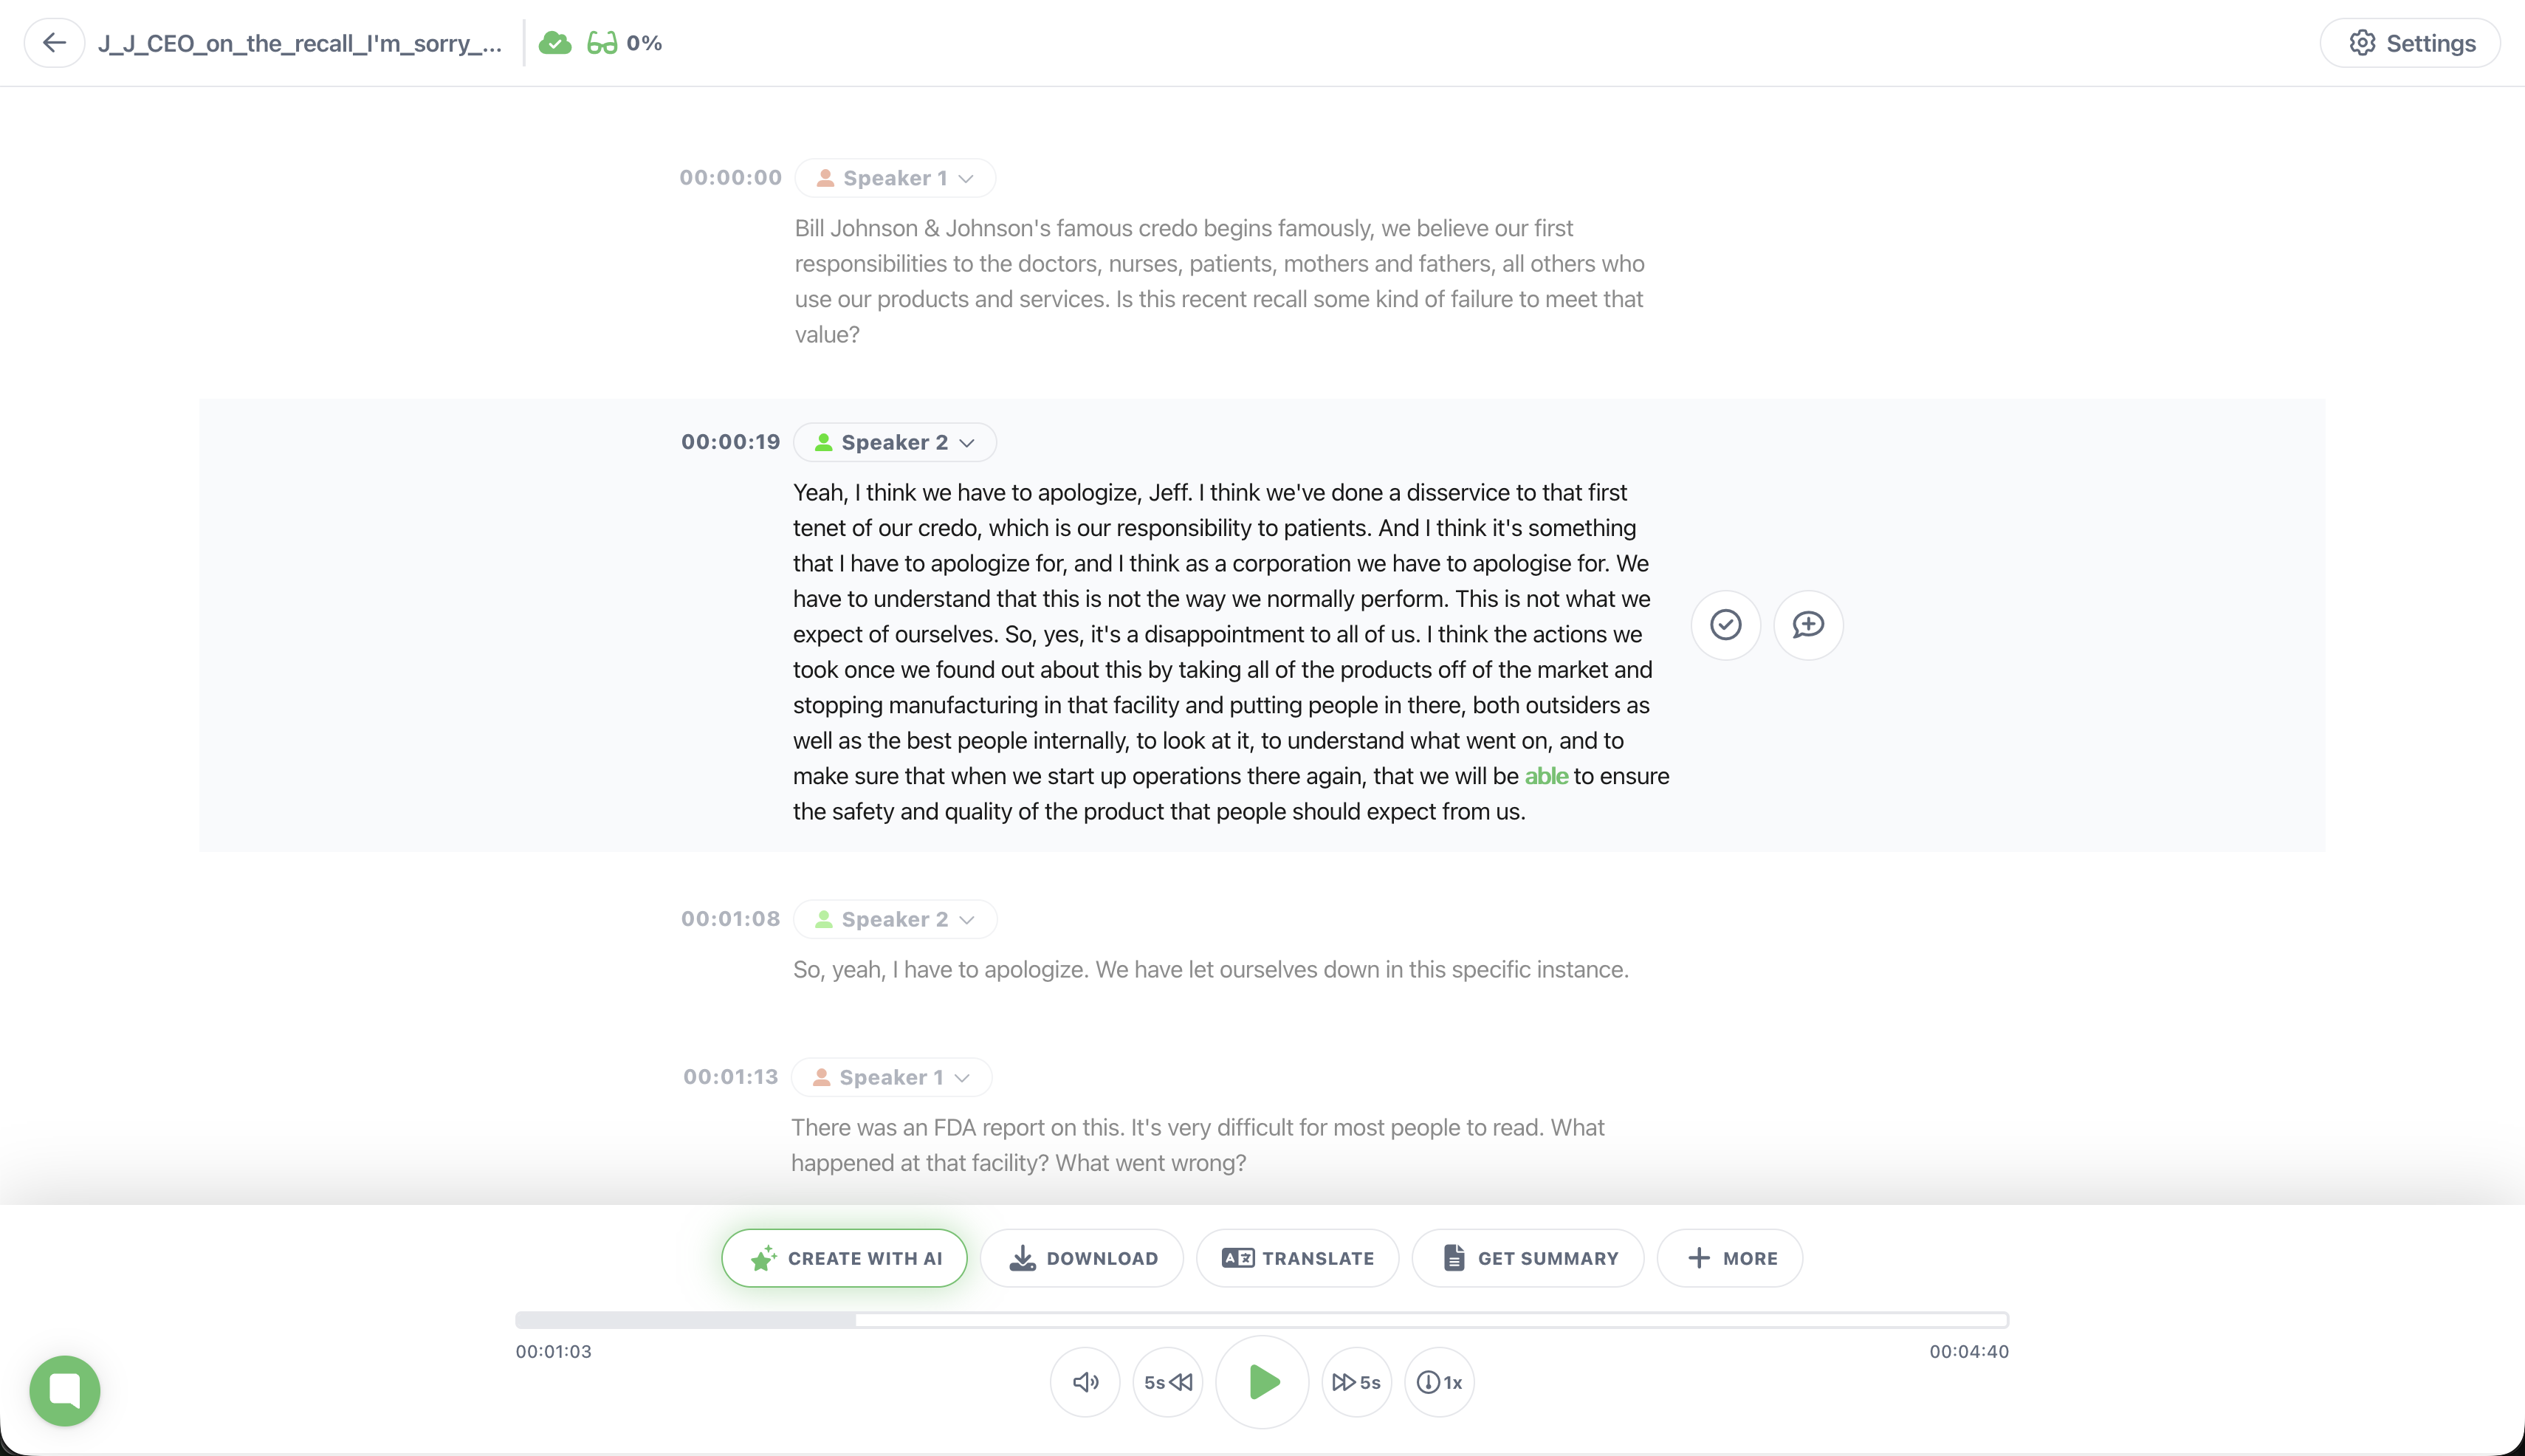Add a comment using the speech bubble icon
This screenshot has width=2525, height=1456.
pyautogui.click(x=1808, y=625)
